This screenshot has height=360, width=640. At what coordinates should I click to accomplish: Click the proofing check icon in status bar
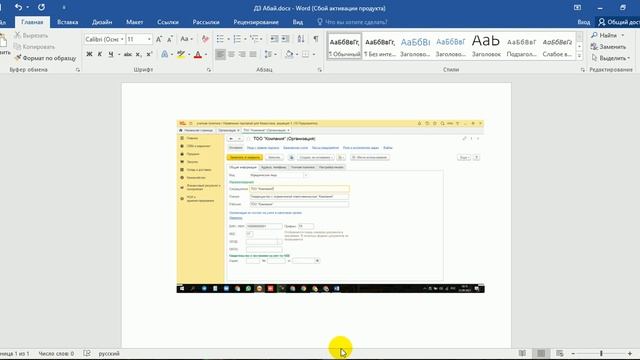(x=87, y=353)
